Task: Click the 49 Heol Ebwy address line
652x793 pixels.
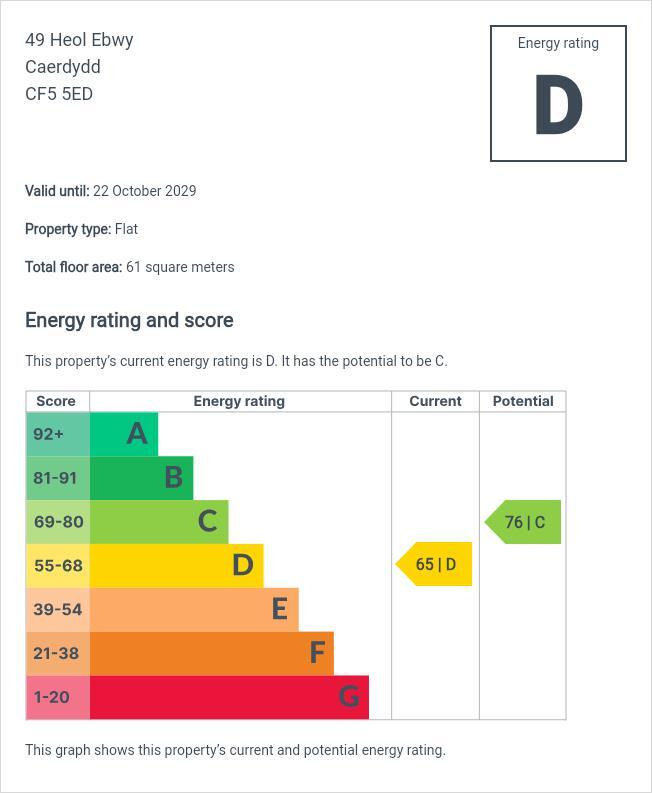Action: 79,40
